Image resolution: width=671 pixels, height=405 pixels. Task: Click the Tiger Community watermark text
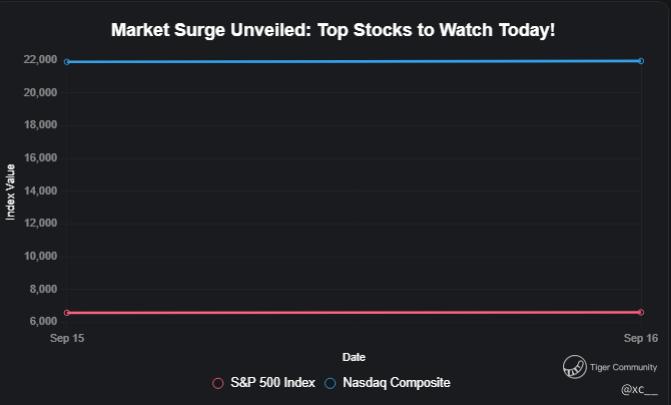[625, 367]
